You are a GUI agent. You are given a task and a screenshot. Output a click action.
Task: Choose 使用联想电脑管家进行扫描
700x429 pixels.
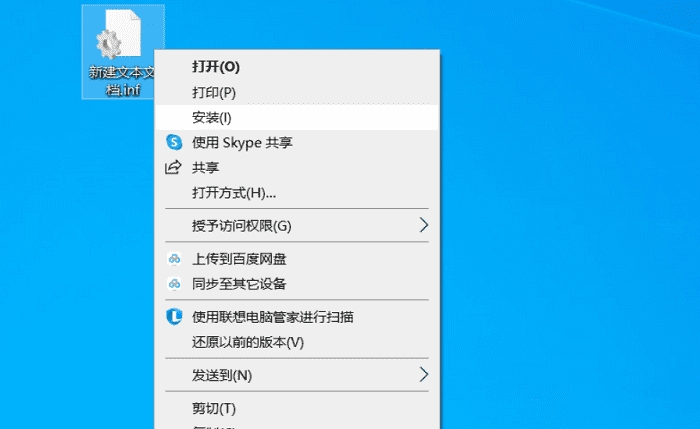click(297, 317)
